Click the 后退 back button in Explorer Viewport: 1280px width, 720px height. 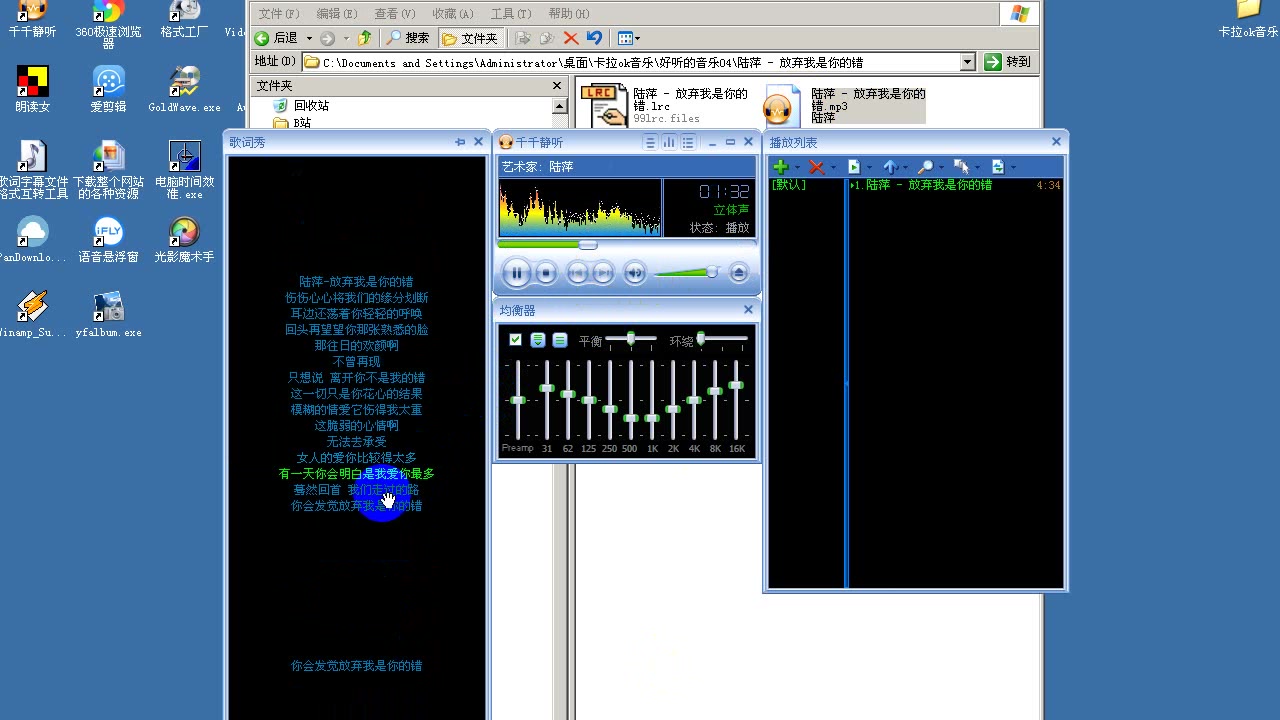point(276,38)
